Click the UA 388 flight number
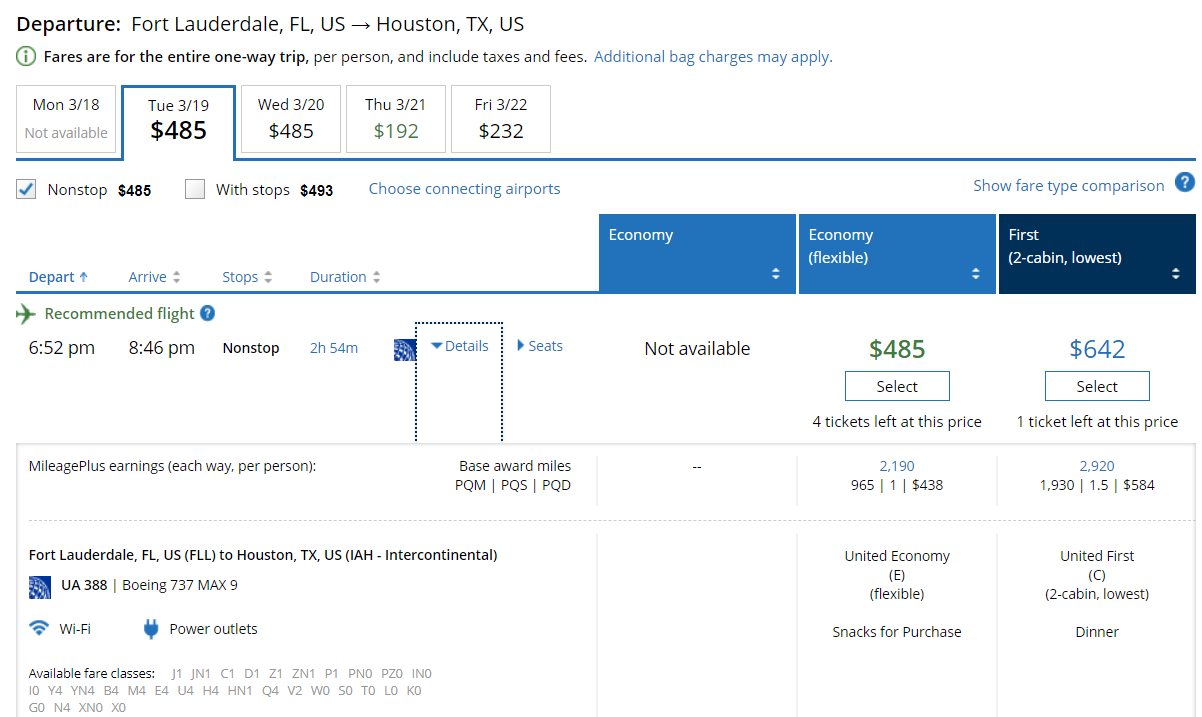1202x717 pixels. [84, 585]
